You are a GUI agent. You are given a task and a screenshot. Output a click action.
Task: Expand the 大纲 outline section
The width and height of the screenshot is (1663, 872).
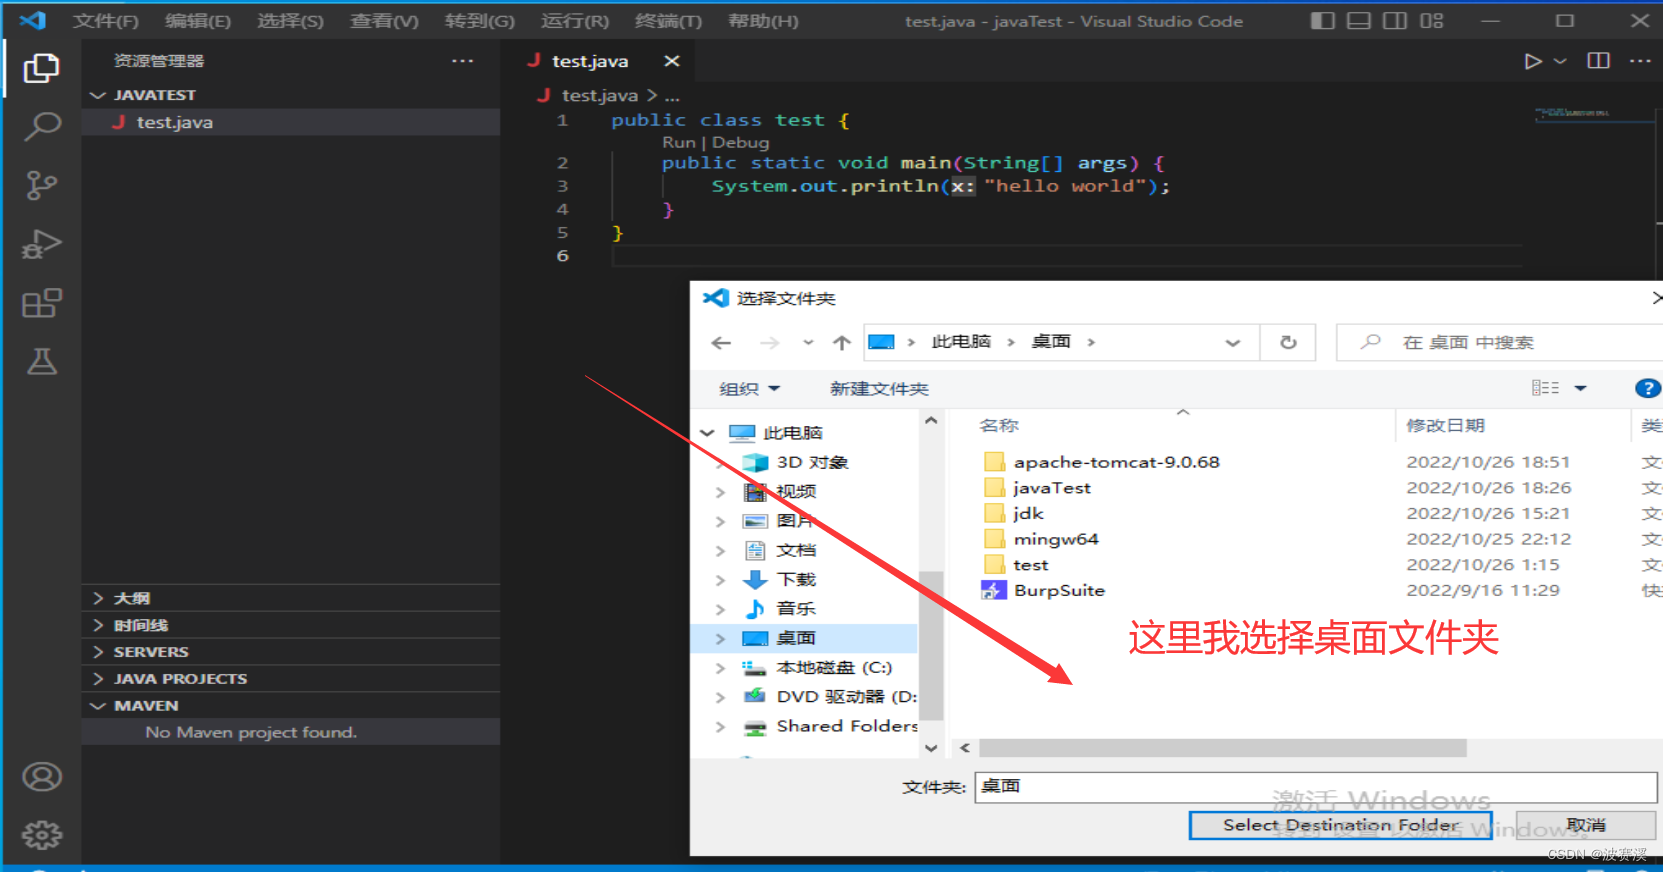pyautogui.click(x=290, y=598)
